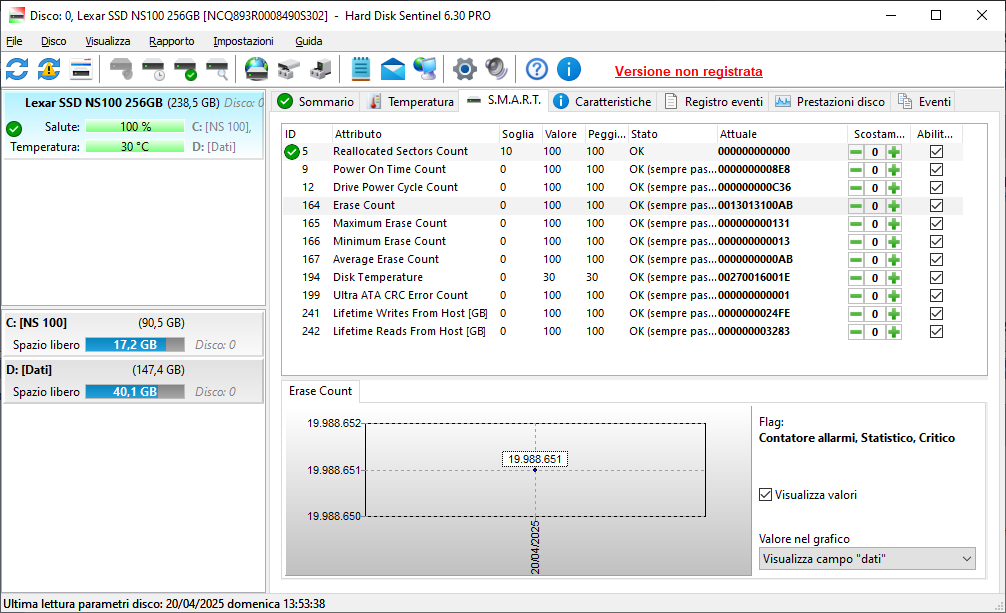Viewport: 1006px width, 613px height.
Task: Toggle Reallocated Sectors Count enabled checkbox
Action: [937, 152]
